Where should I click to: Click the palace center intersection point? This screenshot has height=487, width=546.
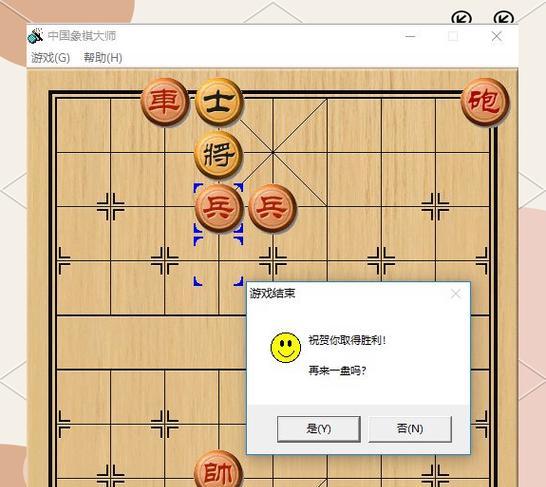coord(272,152)
